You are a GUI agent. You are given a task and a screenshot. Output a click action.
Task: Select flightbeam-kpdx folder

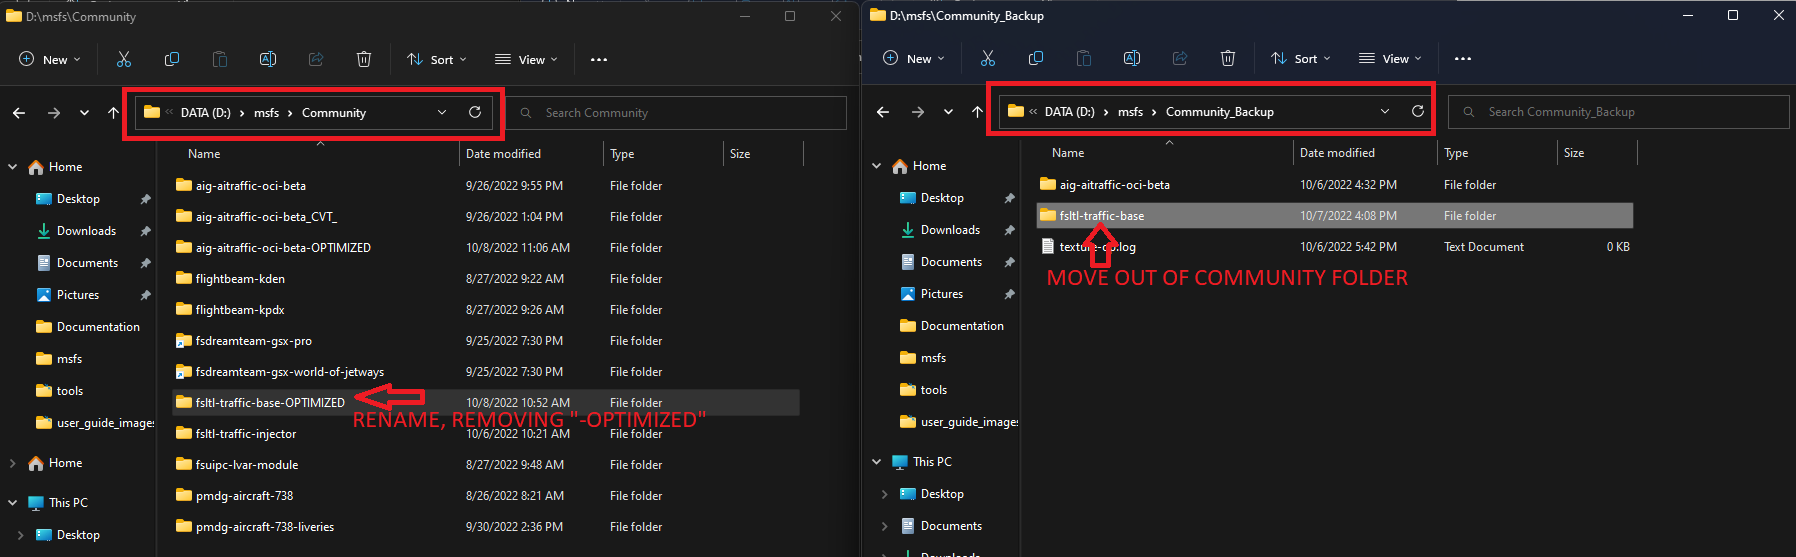[486, 310]
